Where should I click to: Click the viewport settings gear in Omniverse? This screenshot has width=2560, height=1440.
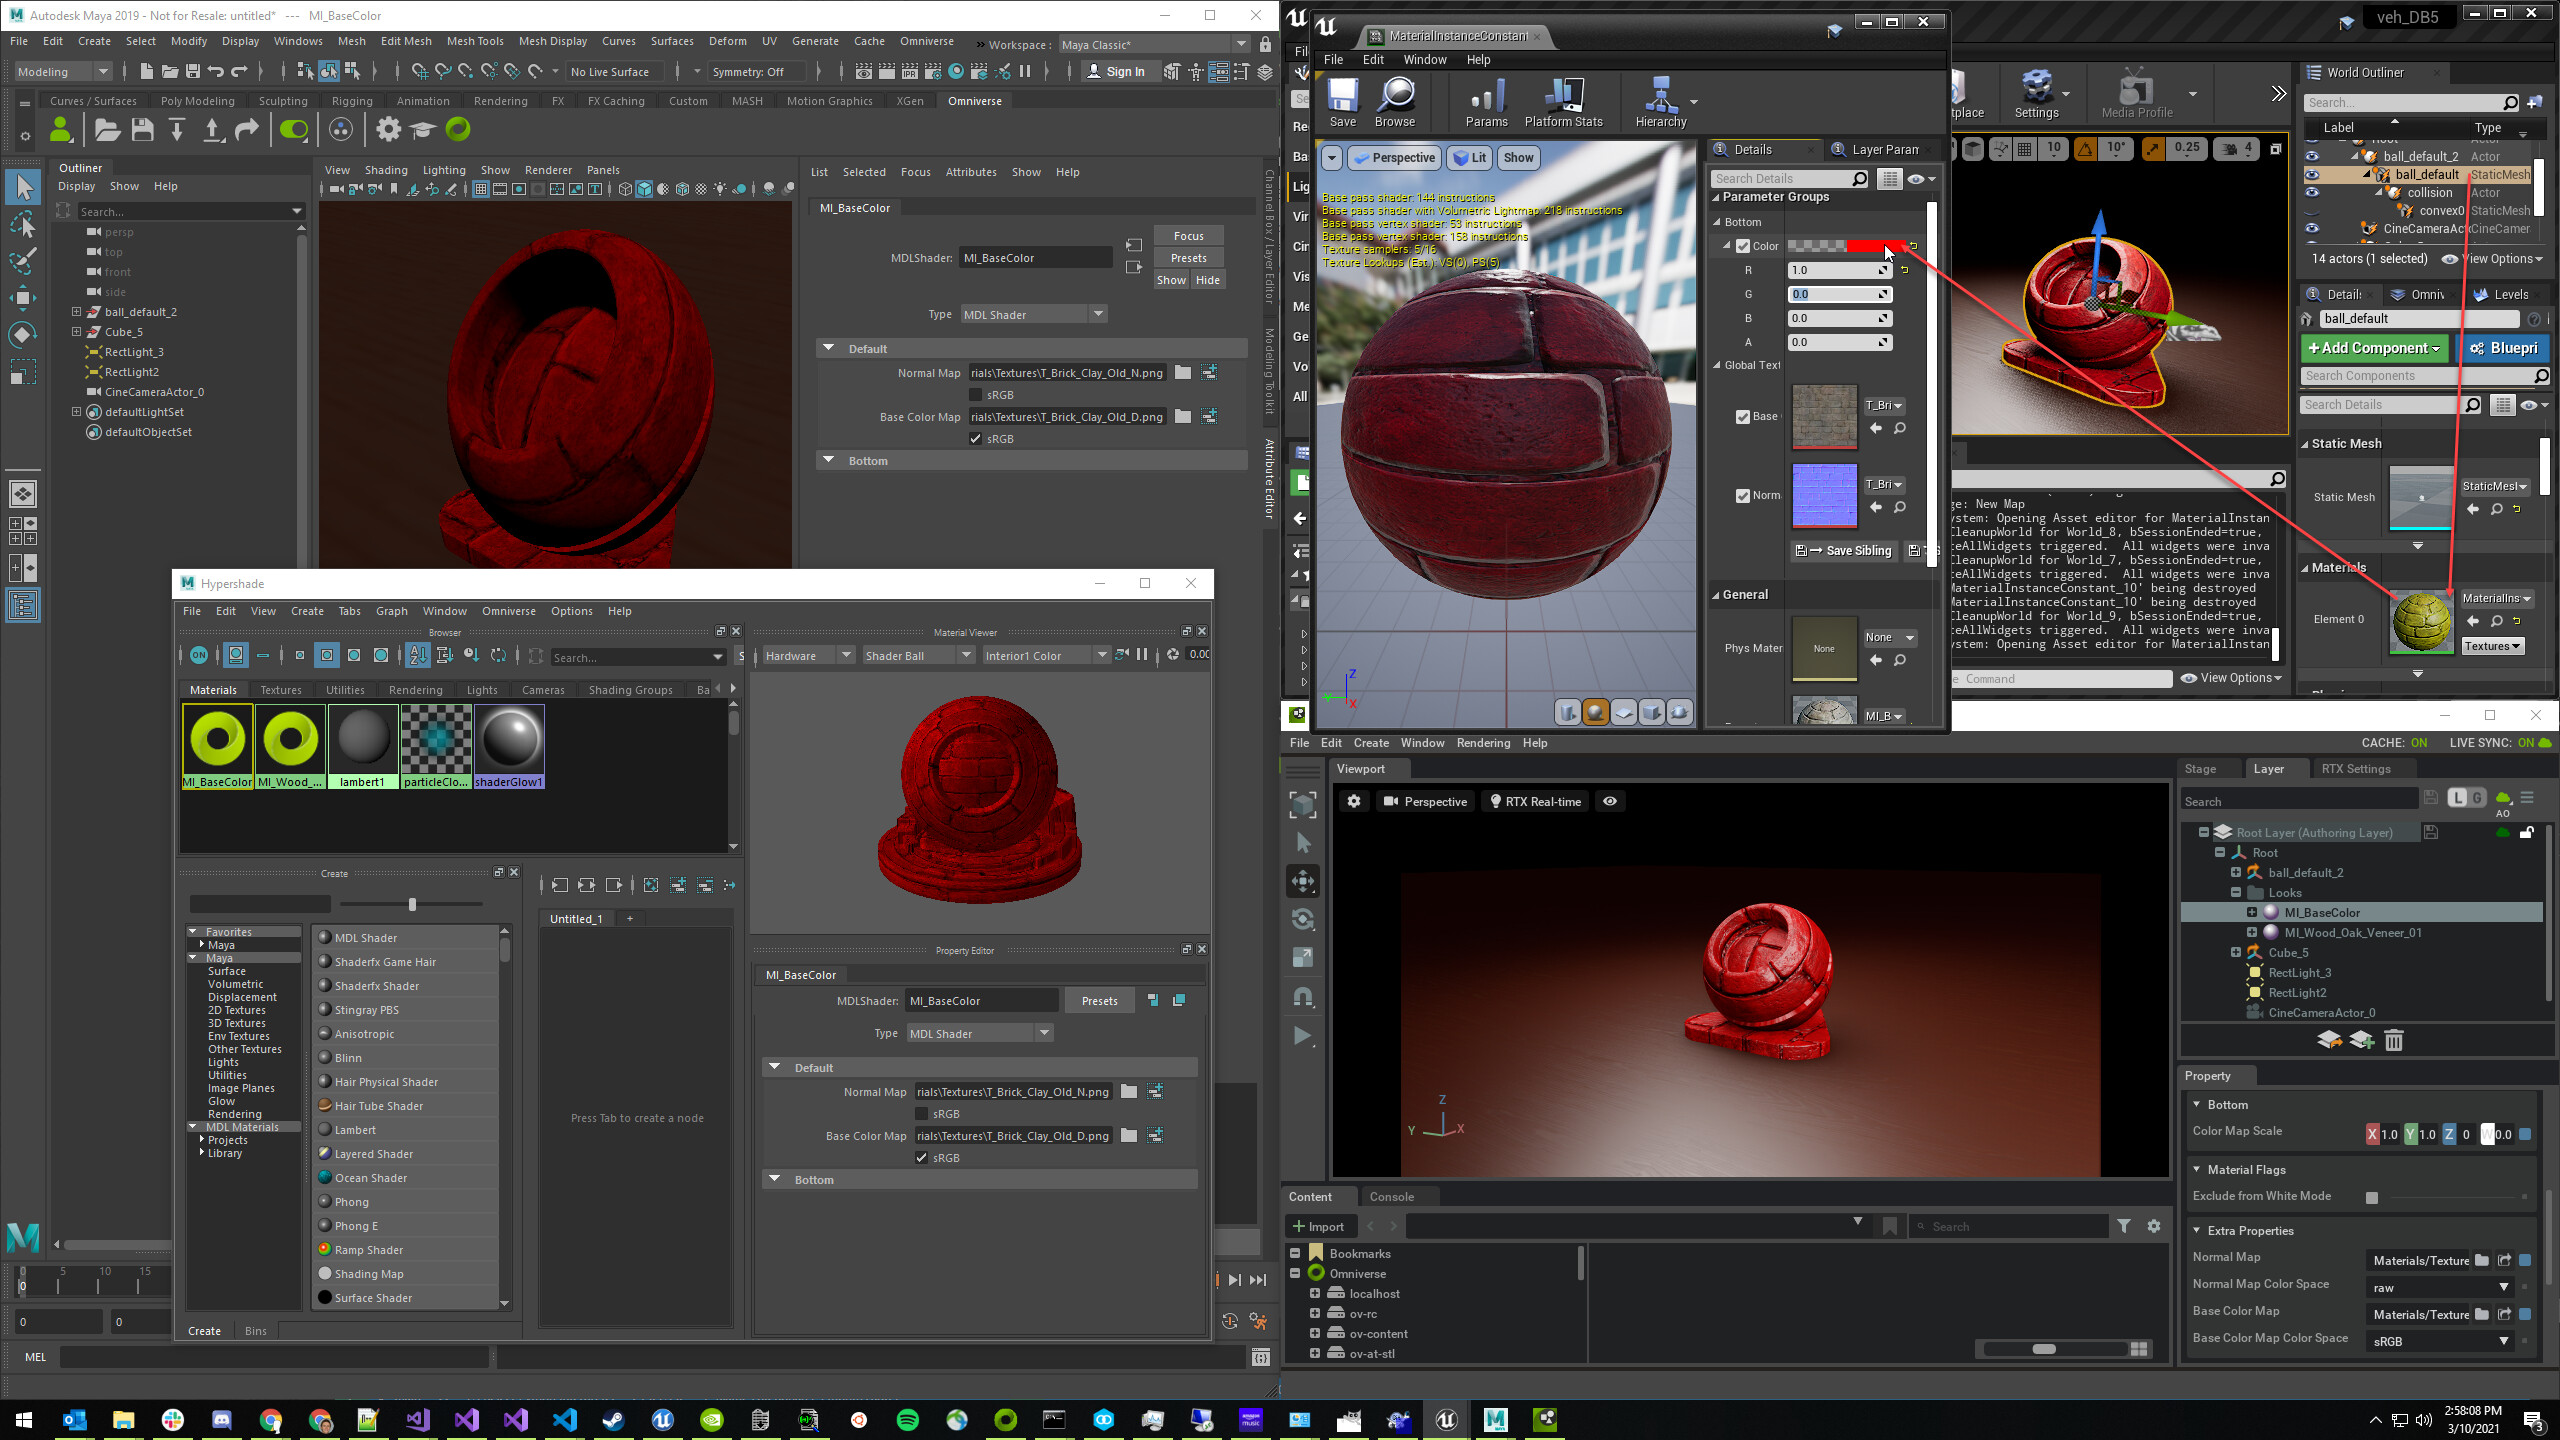coord(1354,801)
